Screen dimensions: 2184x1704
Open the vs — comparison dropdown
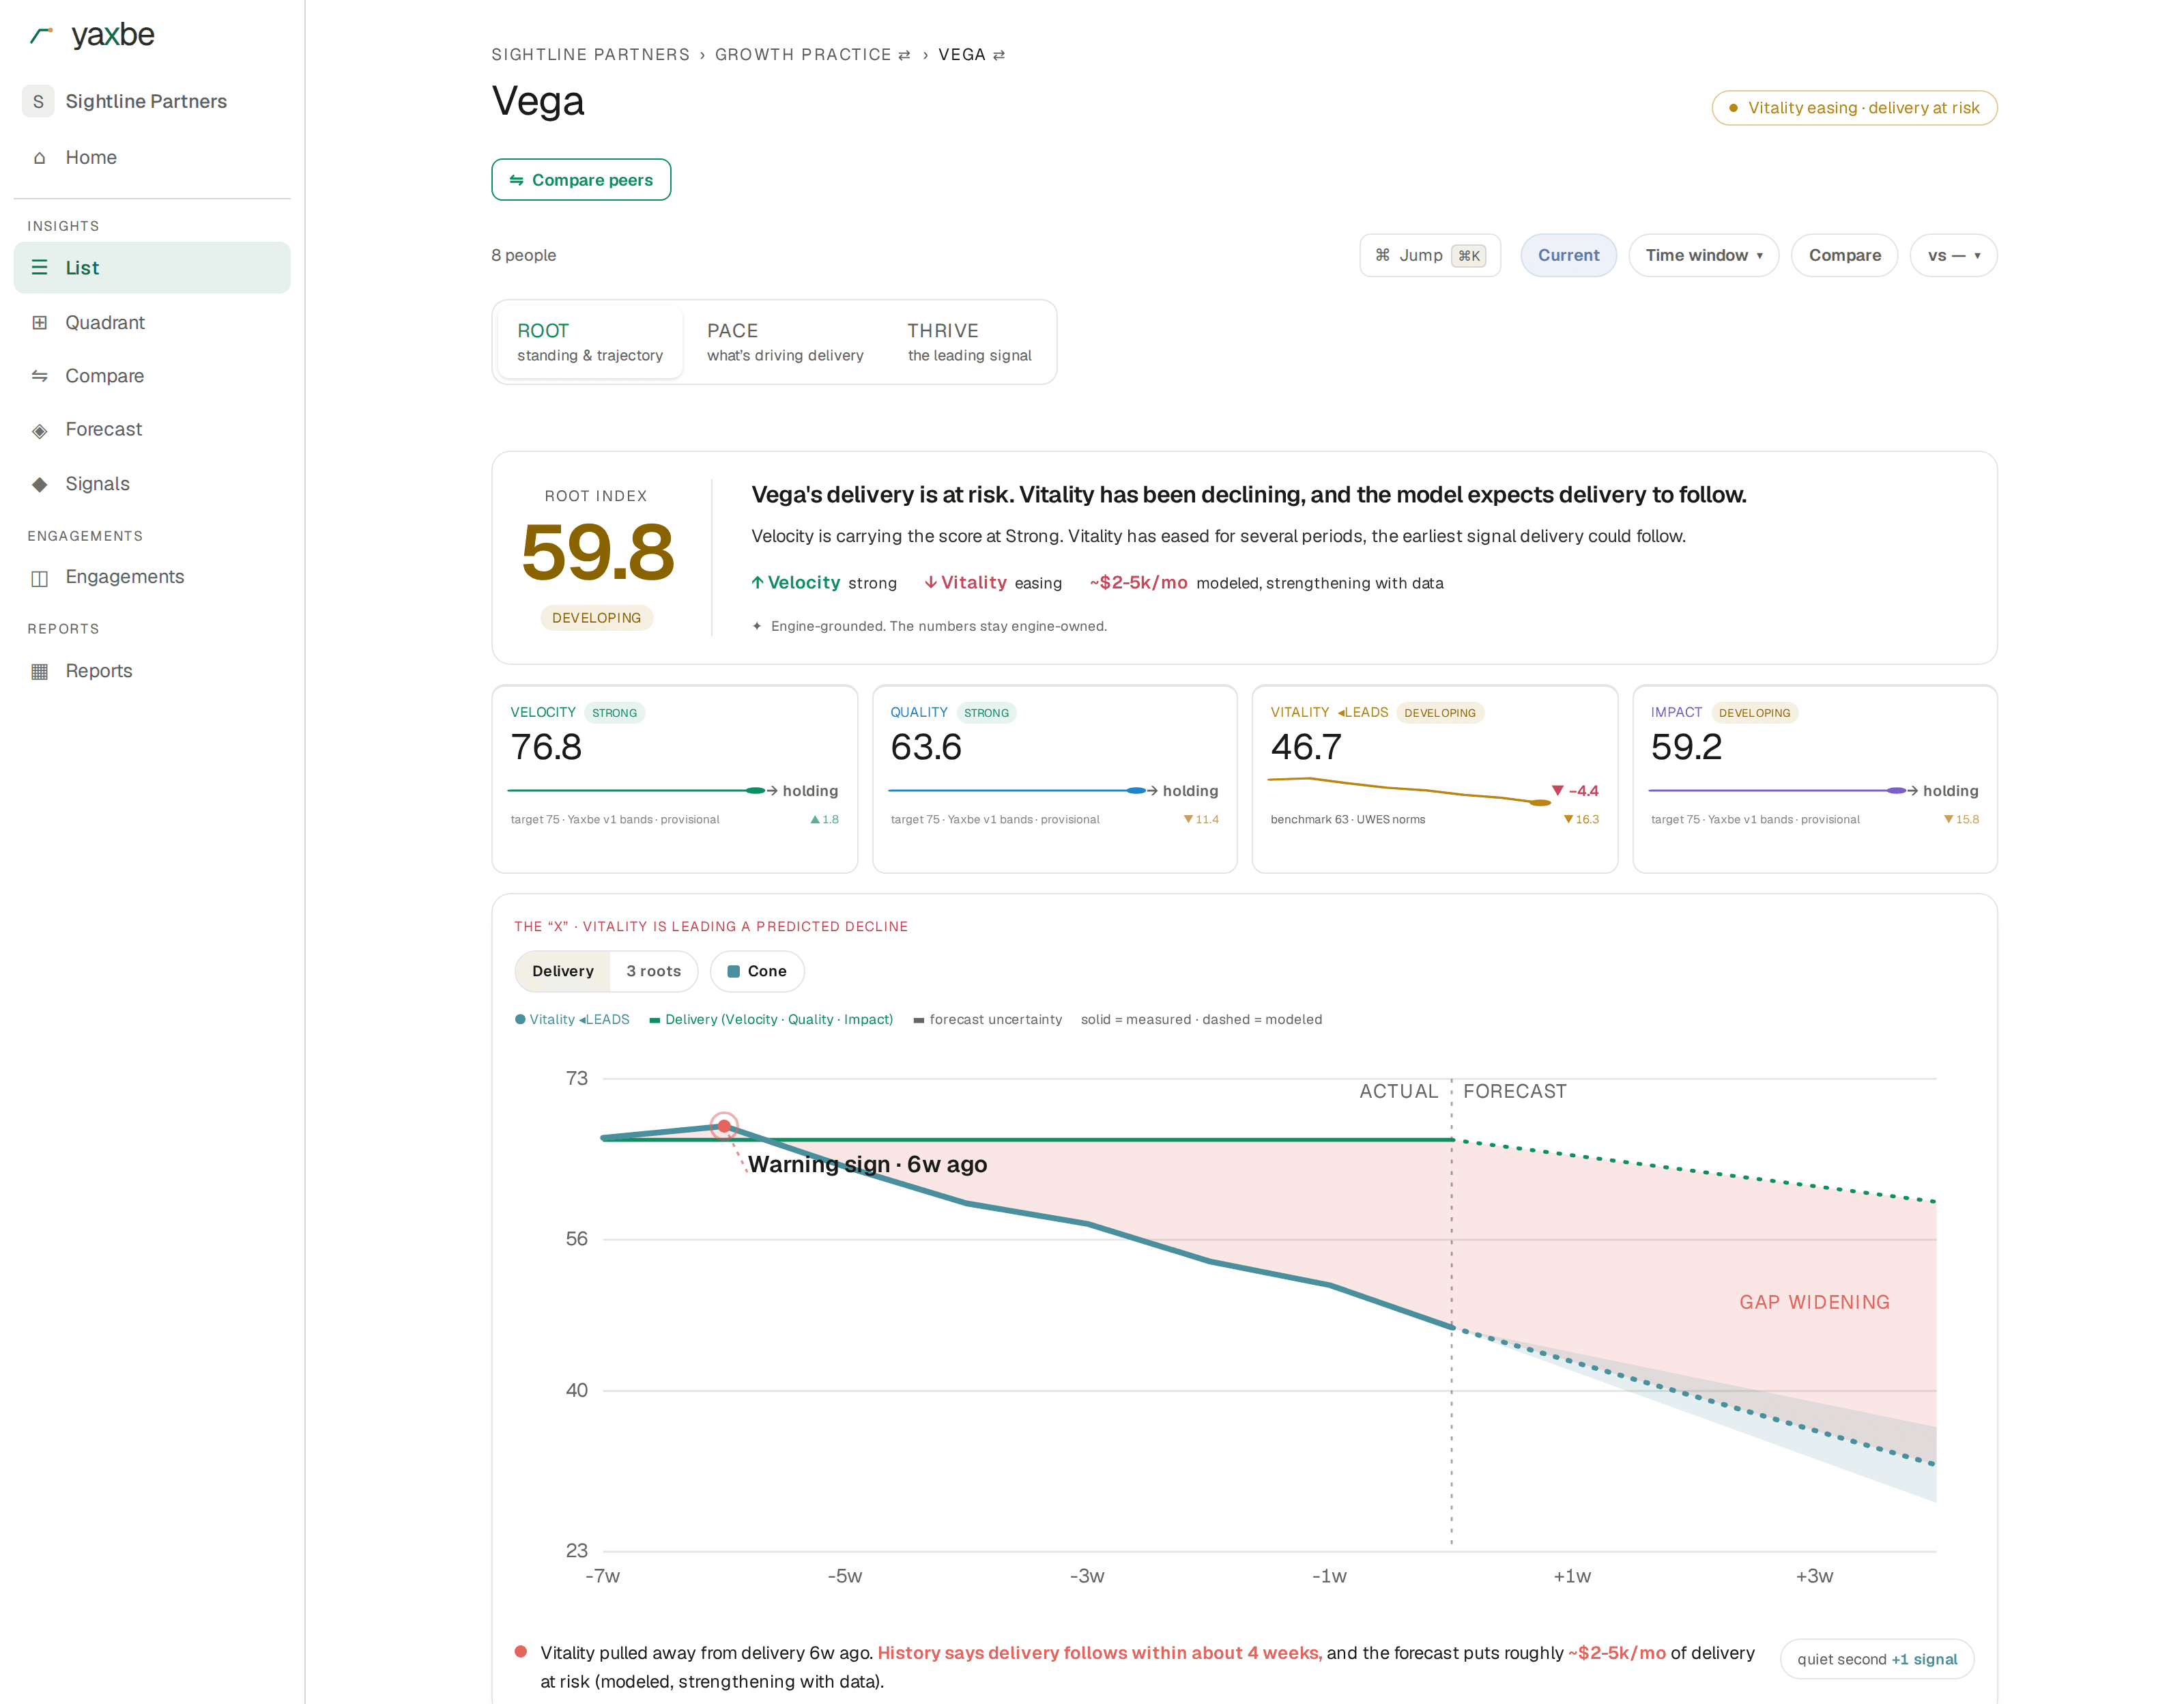1953,256
